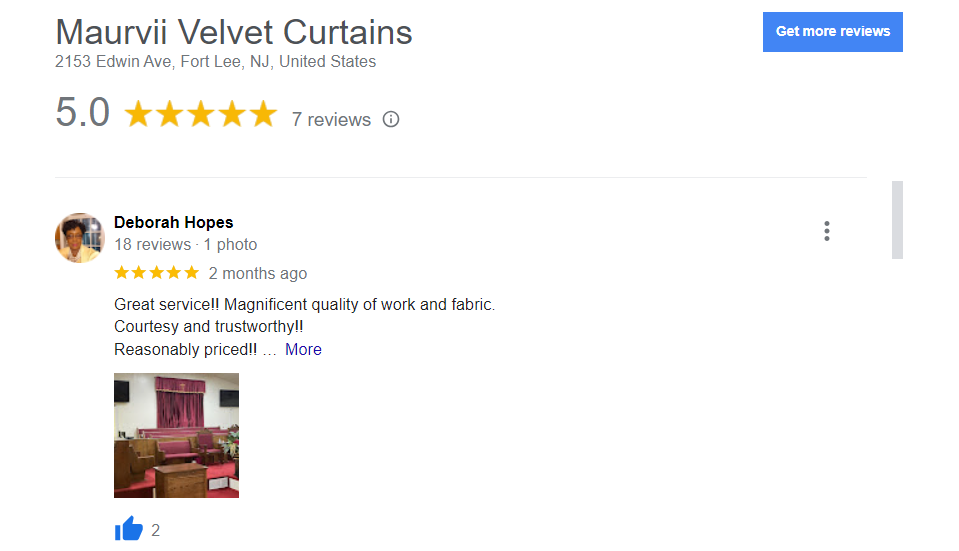The width and height of the screenshot is (959, 551).
Task: Click the vertical scrollbar of the reviews list
Action: (x=897, y=220)
